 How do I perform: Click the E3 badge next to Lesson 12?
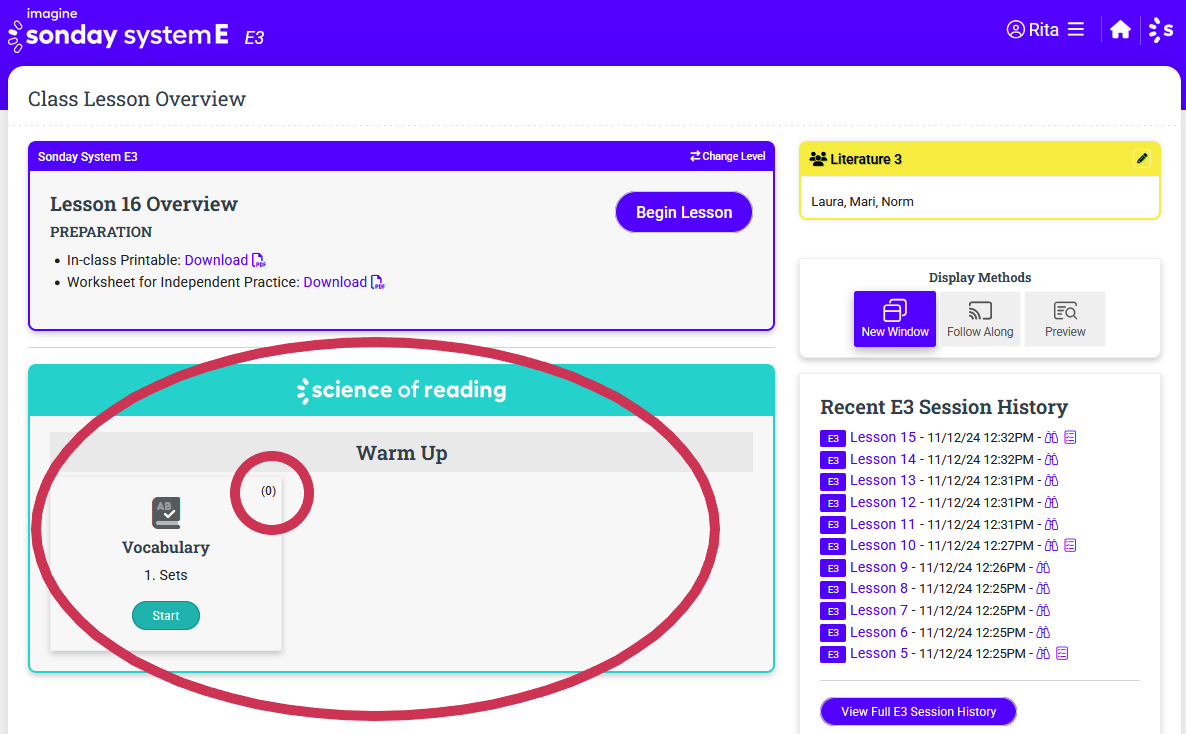coord(833,503)
